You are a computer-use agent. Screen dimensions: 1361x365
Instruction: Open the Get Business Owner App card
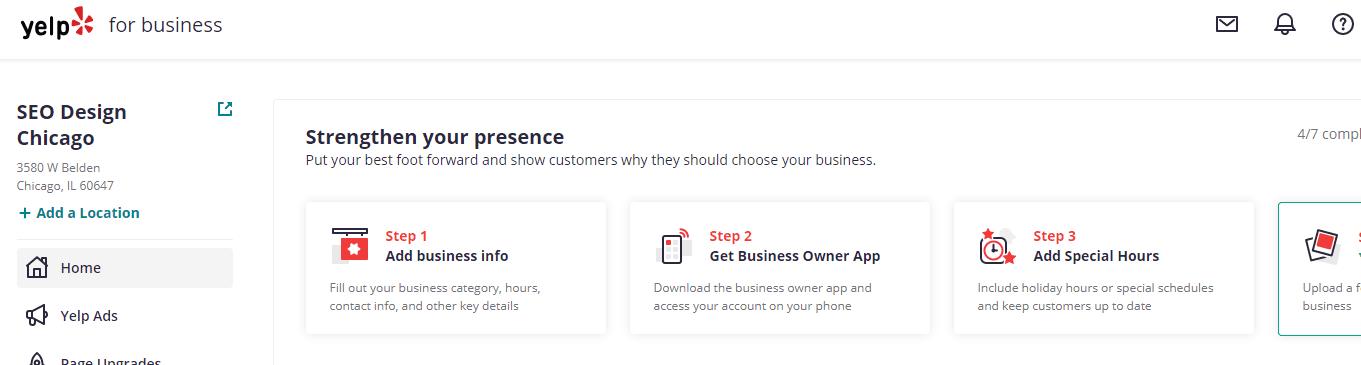click(x=780, y=268)
